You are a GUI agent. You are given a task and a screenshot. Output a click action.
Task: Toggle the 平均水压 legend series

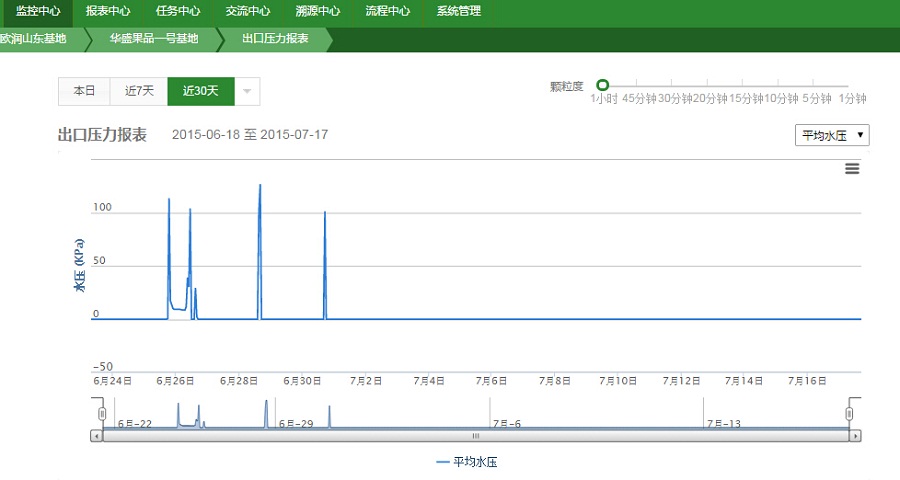[x=467, y=462]
